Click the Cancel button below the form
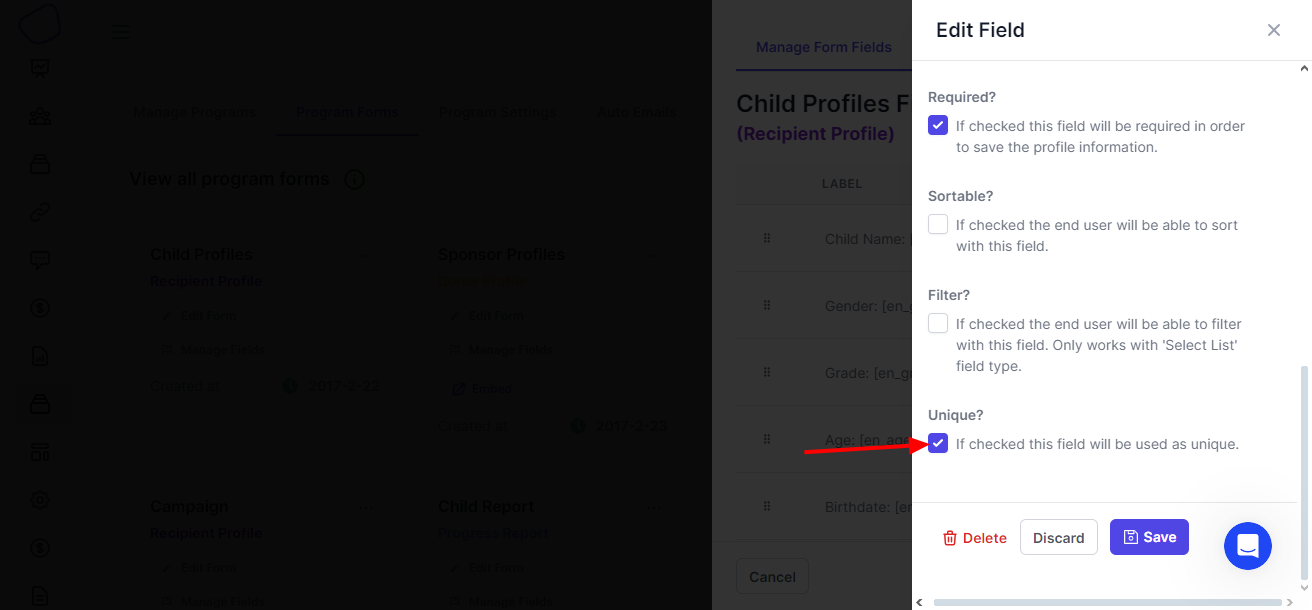The height and width of the screenshot is (610, 1312). click(772, 576)
